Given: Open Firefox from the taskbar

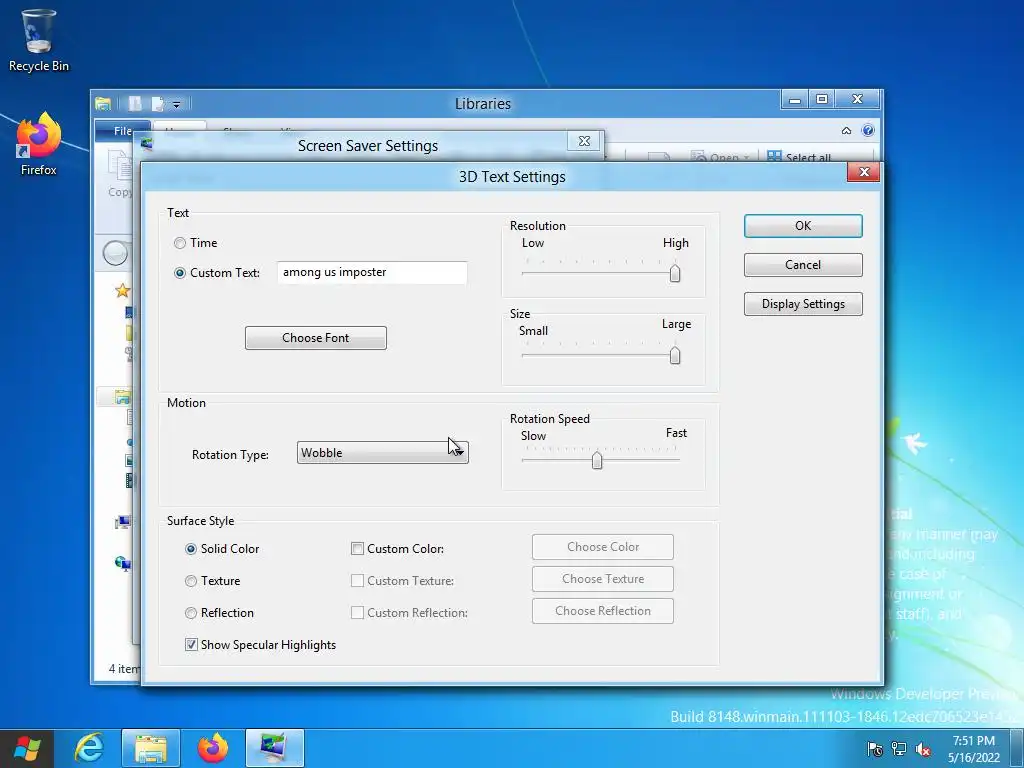Looking at the screenshot, I should 213,748.
